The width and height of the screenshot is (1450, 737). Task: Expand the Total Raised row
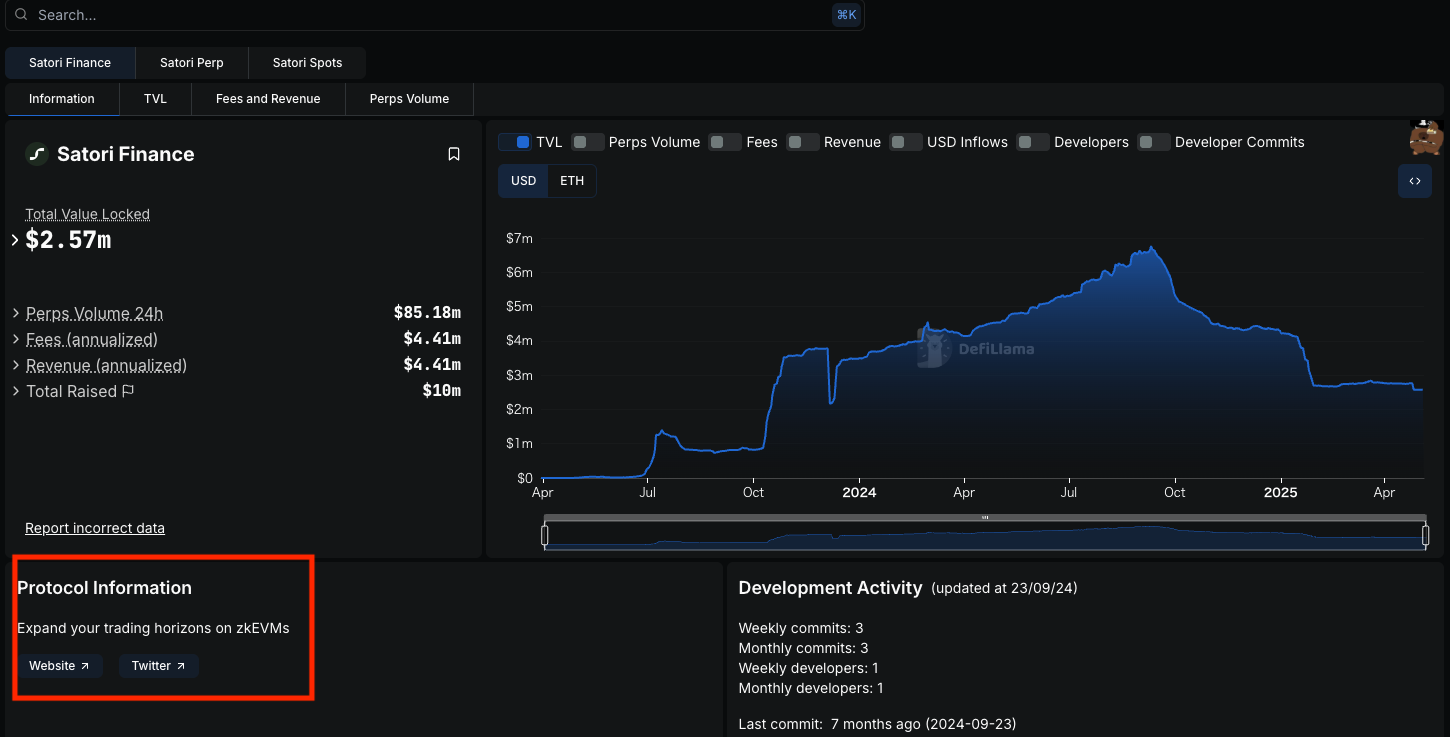(x=16, y=391)
